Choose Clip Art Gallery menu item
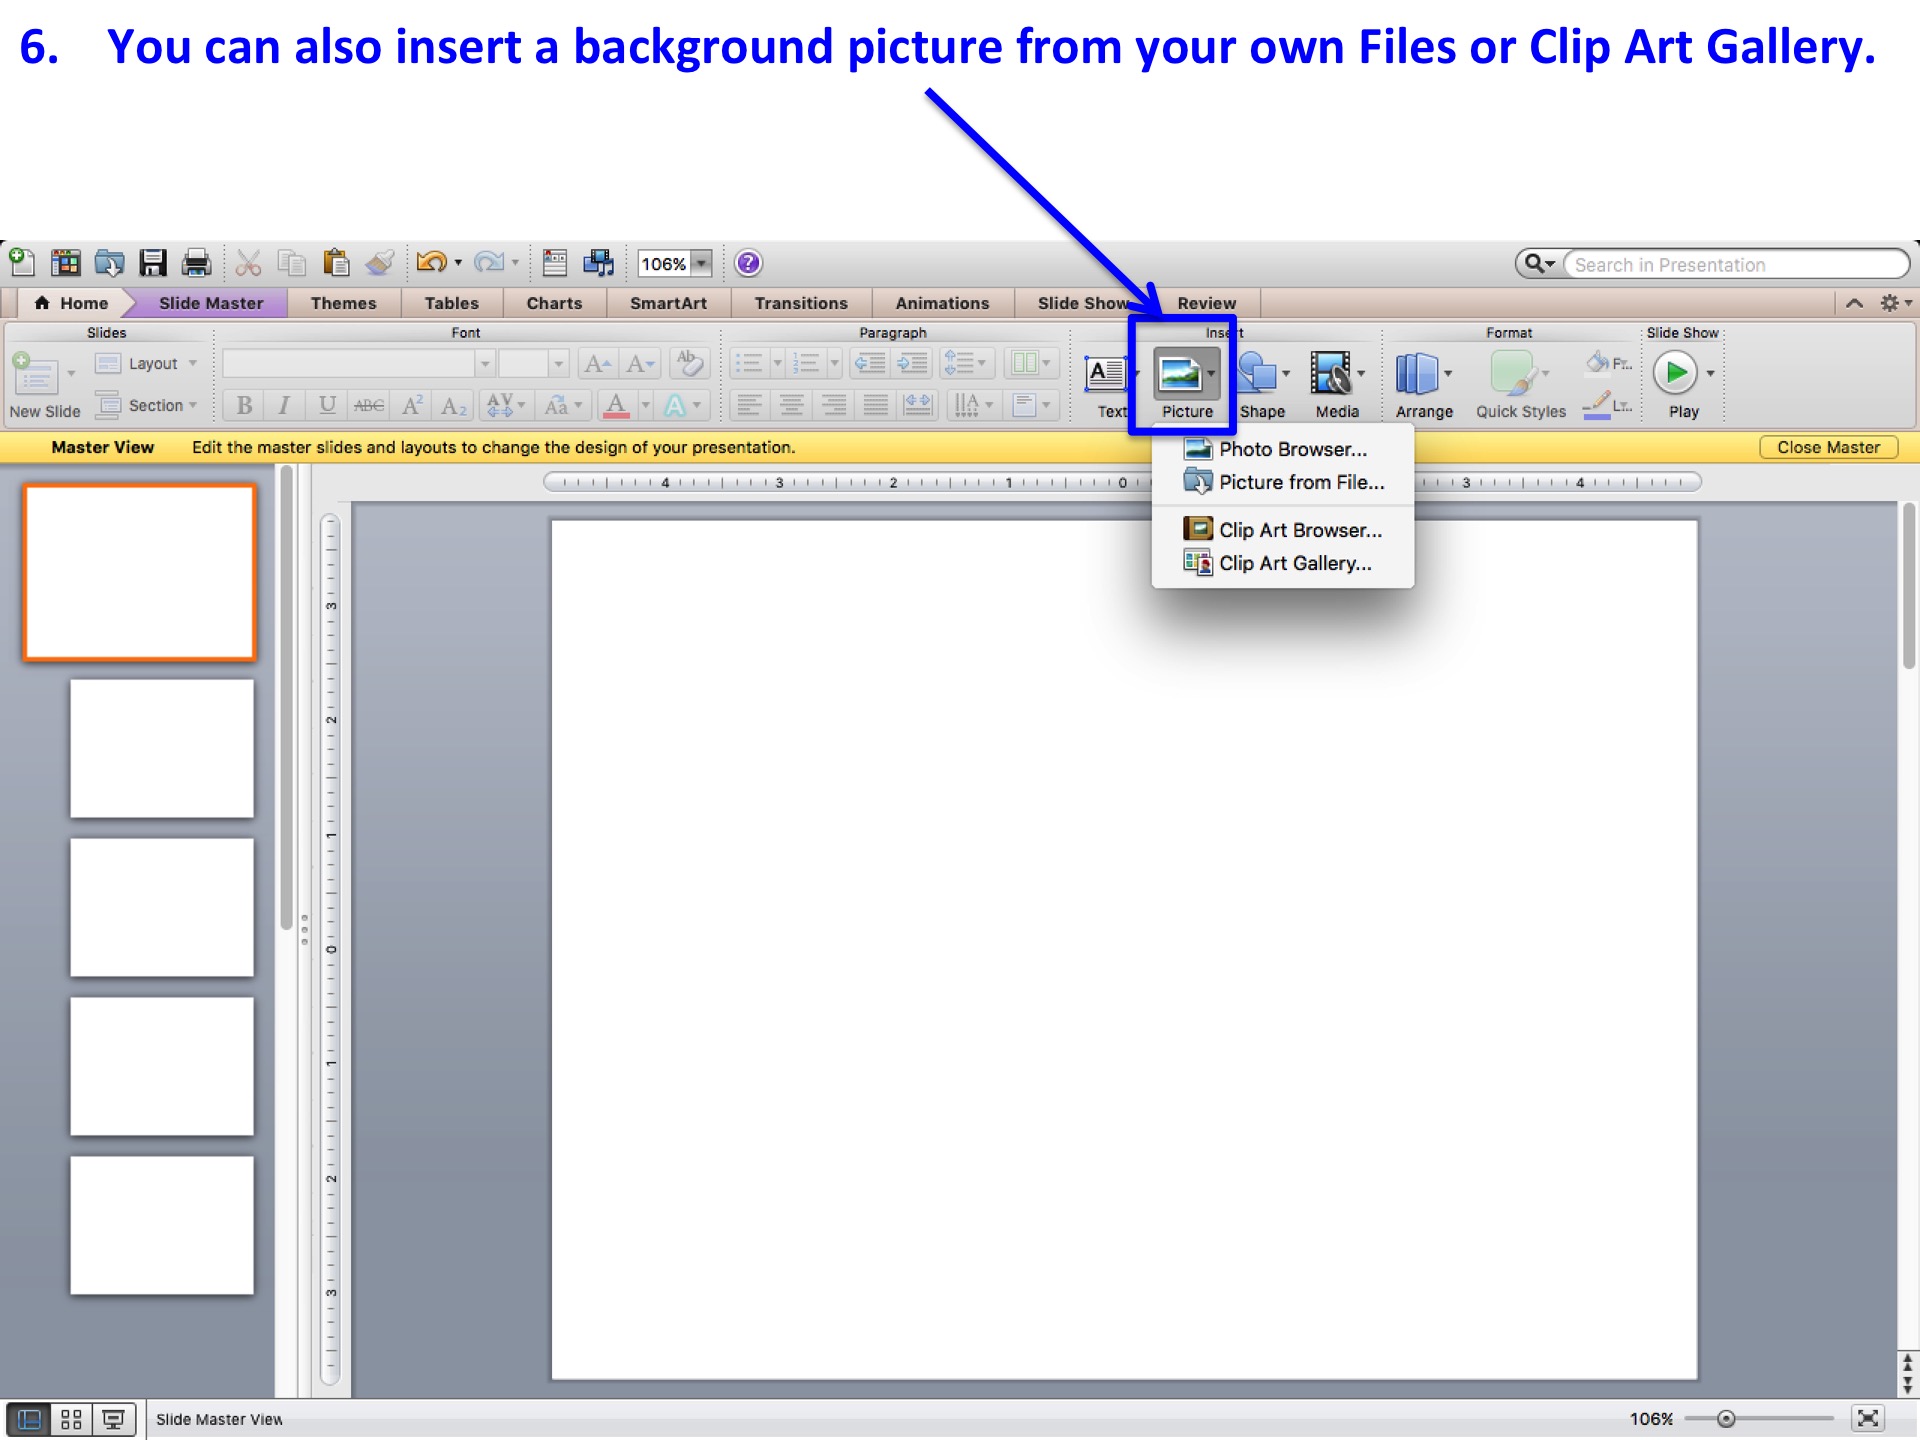1920x1440 pixels. tap(1283, 563)
